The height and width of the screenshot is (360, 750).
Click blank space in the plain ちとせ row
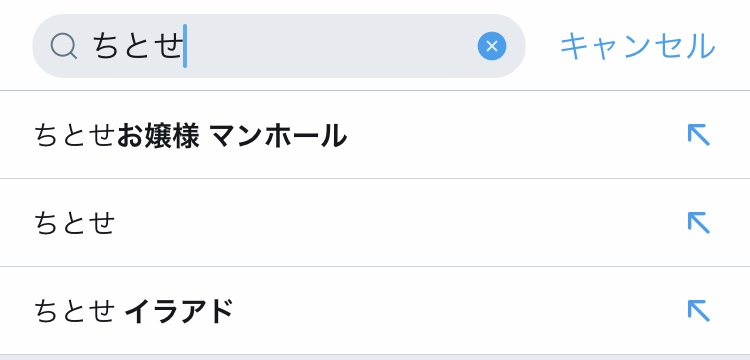point(397,223)
